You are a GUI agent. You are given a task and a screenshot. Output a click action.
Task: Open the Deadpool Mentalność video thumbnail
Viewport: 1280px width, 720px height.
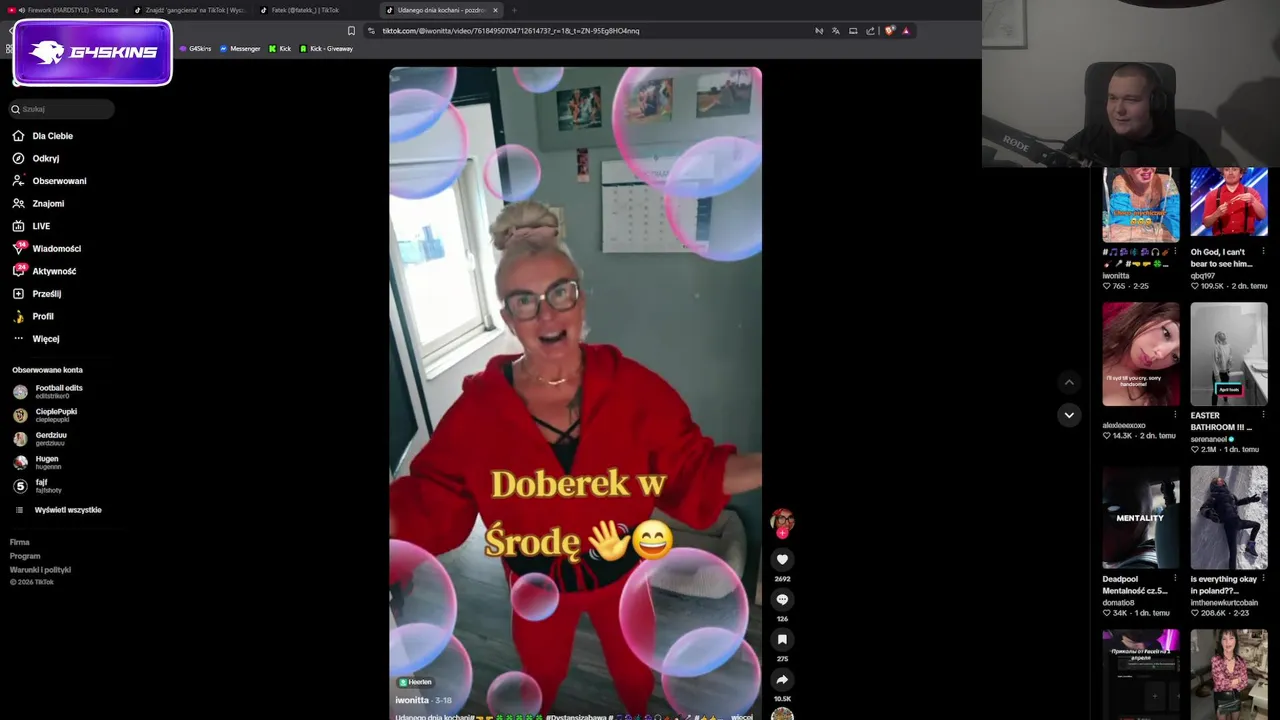1141,517
